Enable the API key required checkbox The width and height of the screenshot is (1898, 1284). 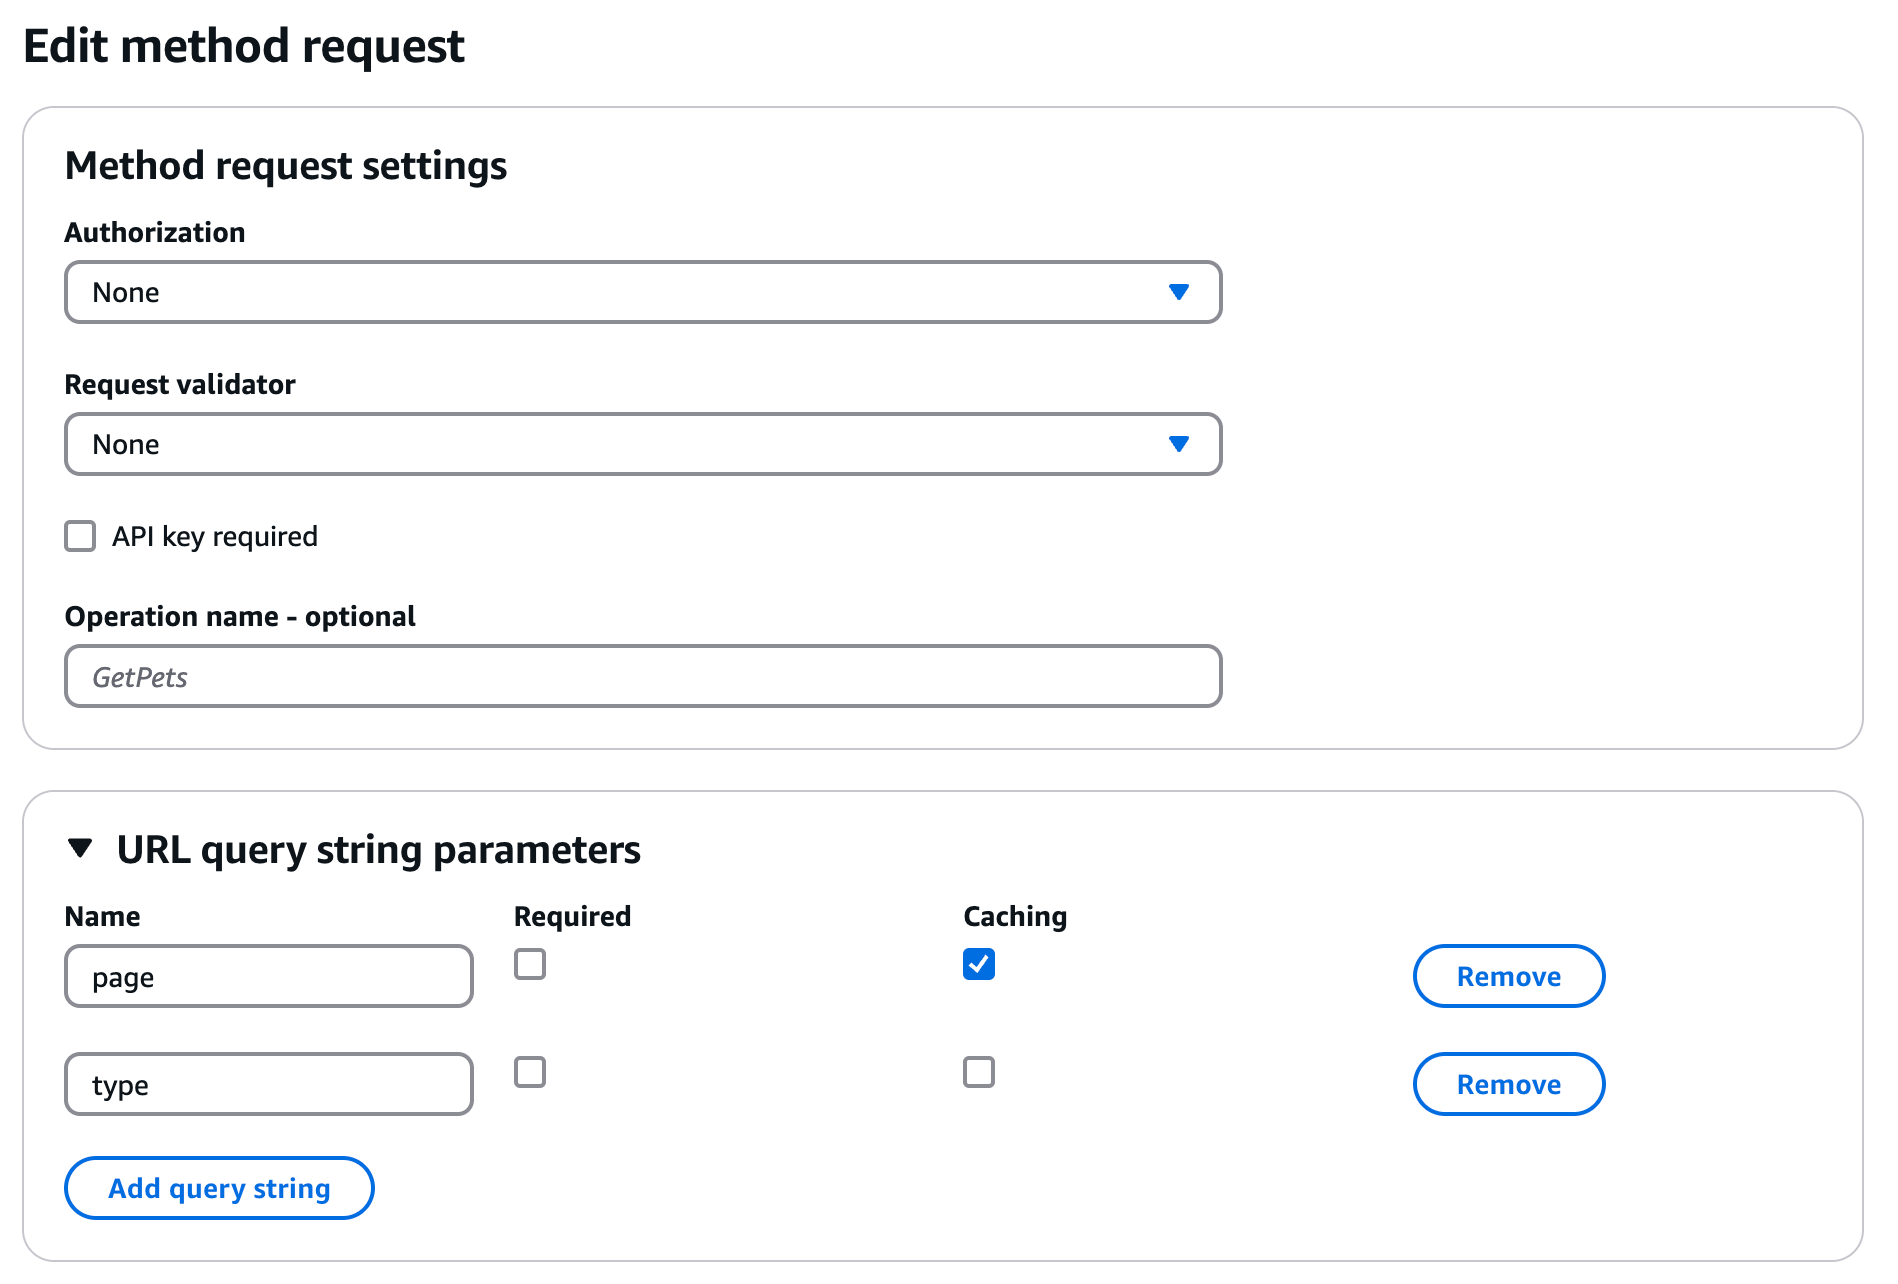pos(80,536)
